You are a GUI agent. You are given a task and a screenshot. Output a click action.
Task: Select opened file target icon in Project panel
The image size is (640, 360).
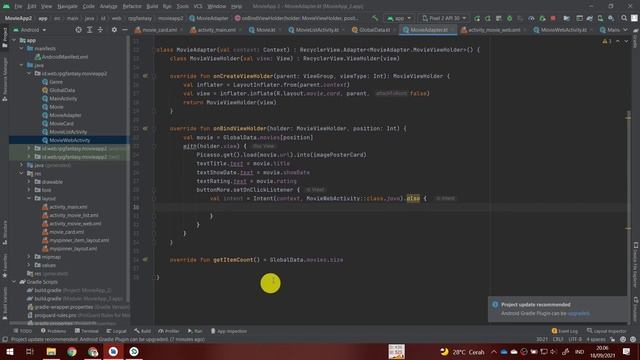pos(78,30)
